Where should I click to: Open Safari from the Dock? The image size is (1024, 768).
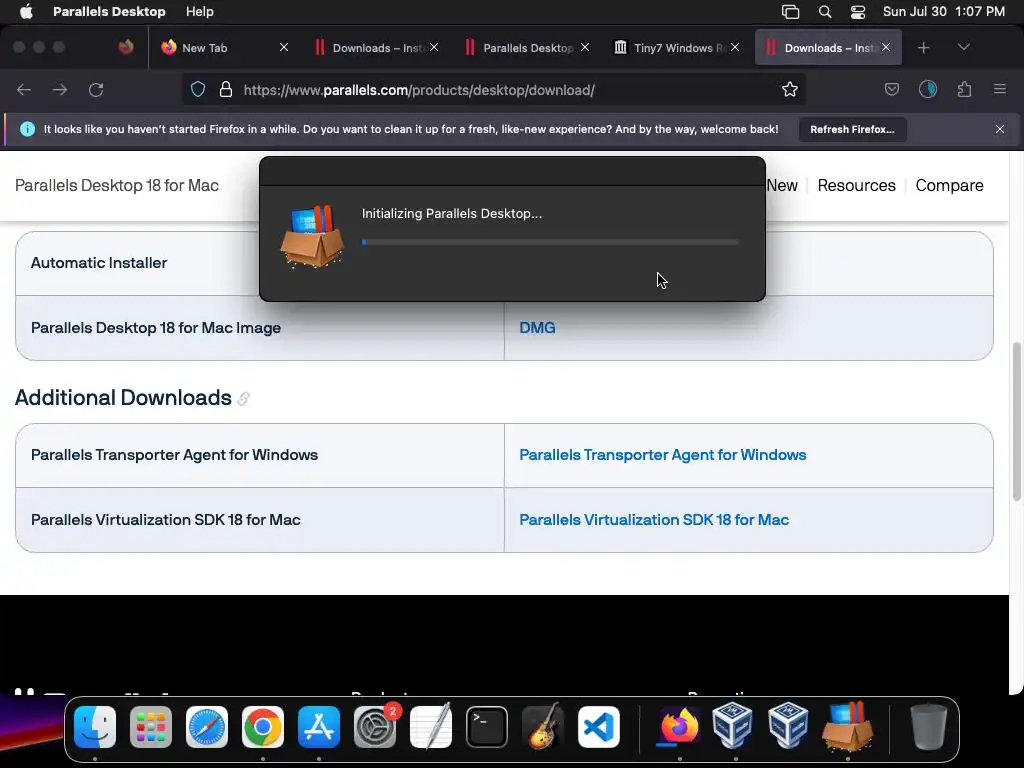tap(207, 727)
